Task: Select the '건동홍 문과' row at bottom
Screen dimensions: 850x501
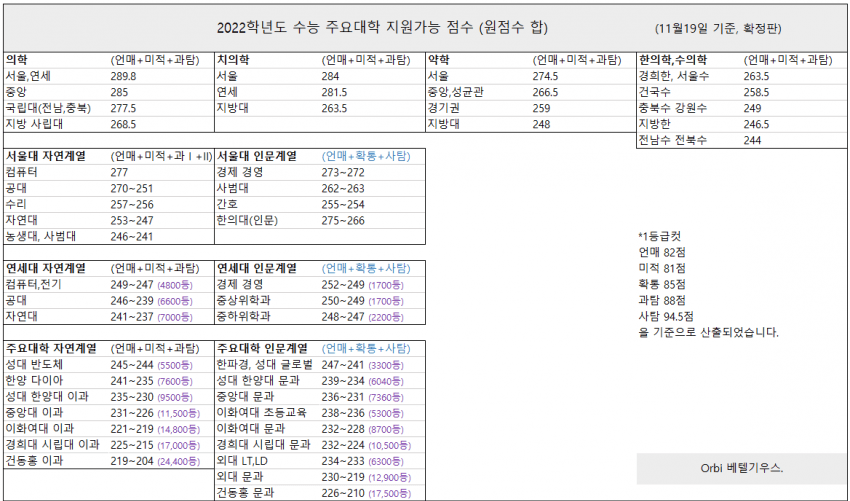Action: point(320,493)
